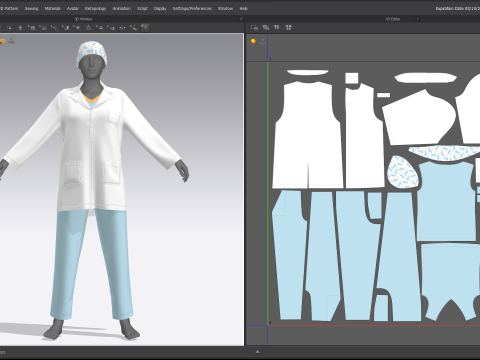The width and height of the screenshot is (480, 360).
Task: Select the second UV Editor tool icon
Action: point(266,27)
